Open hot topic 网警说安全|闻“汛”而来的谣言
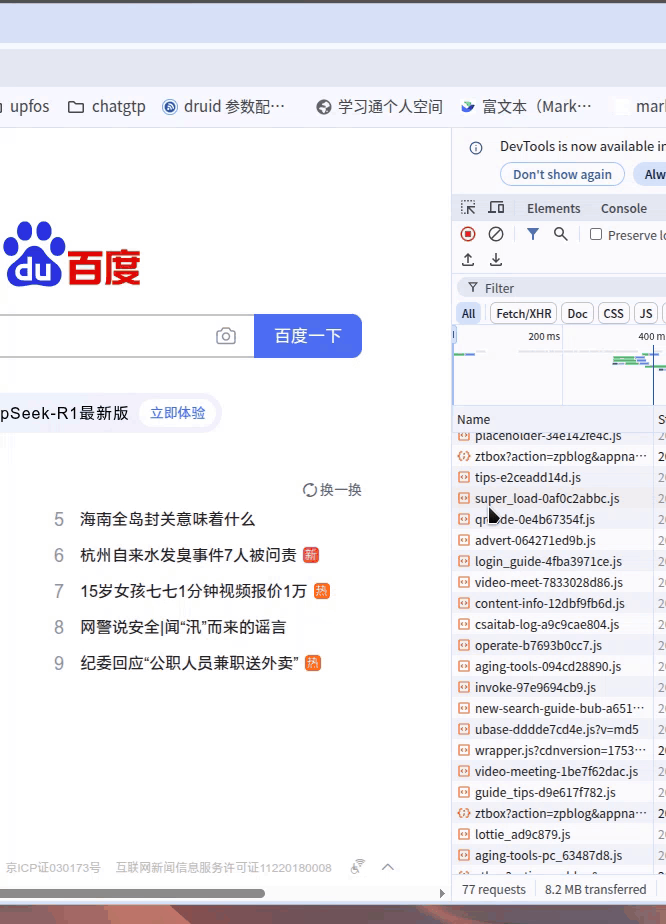Viewport: 666px width, 924px height. (183, 627)
